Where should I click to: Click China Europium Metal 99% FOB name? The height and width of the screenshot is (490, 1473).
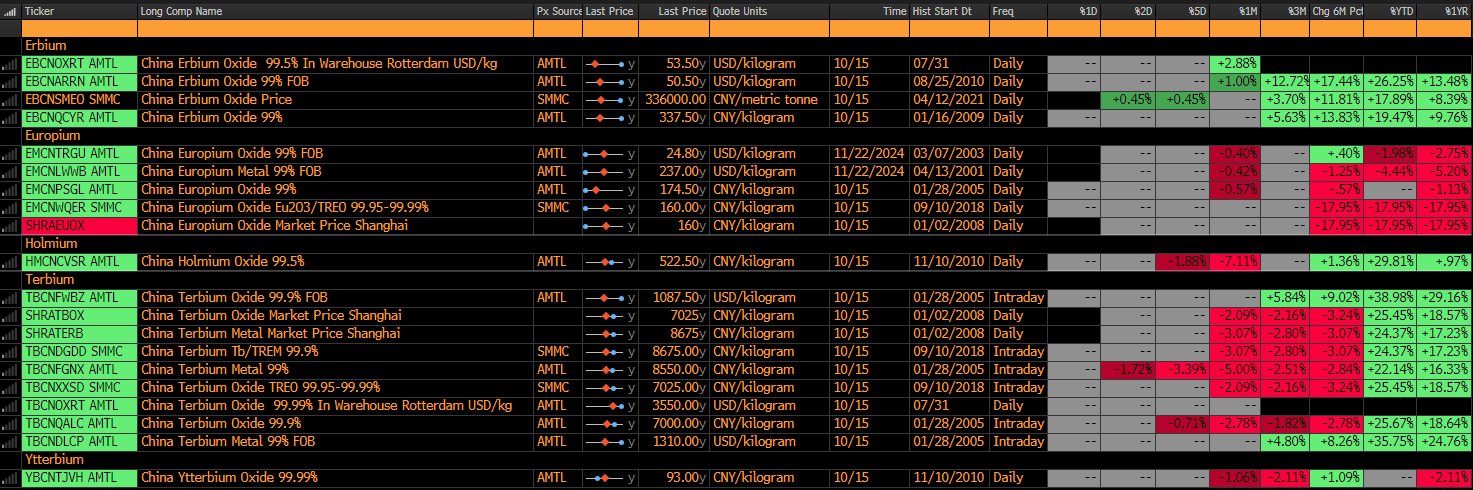[231, 172]
